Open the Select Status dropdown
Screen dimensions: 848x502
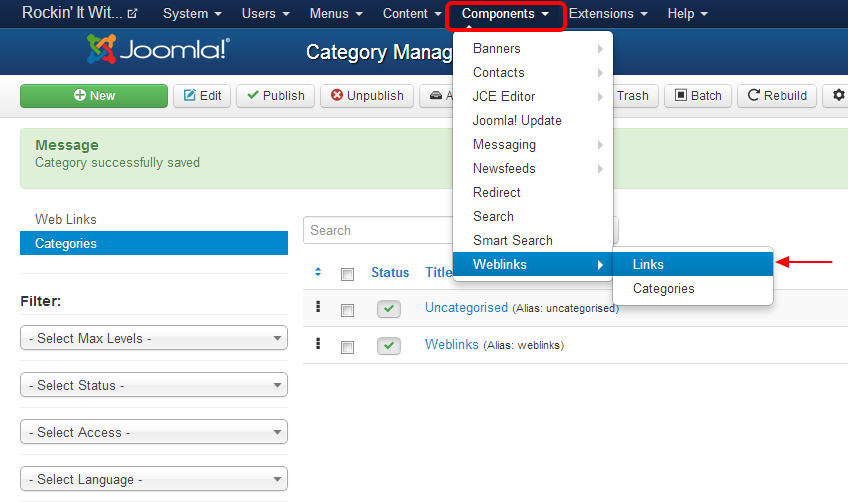click(154, 385)
